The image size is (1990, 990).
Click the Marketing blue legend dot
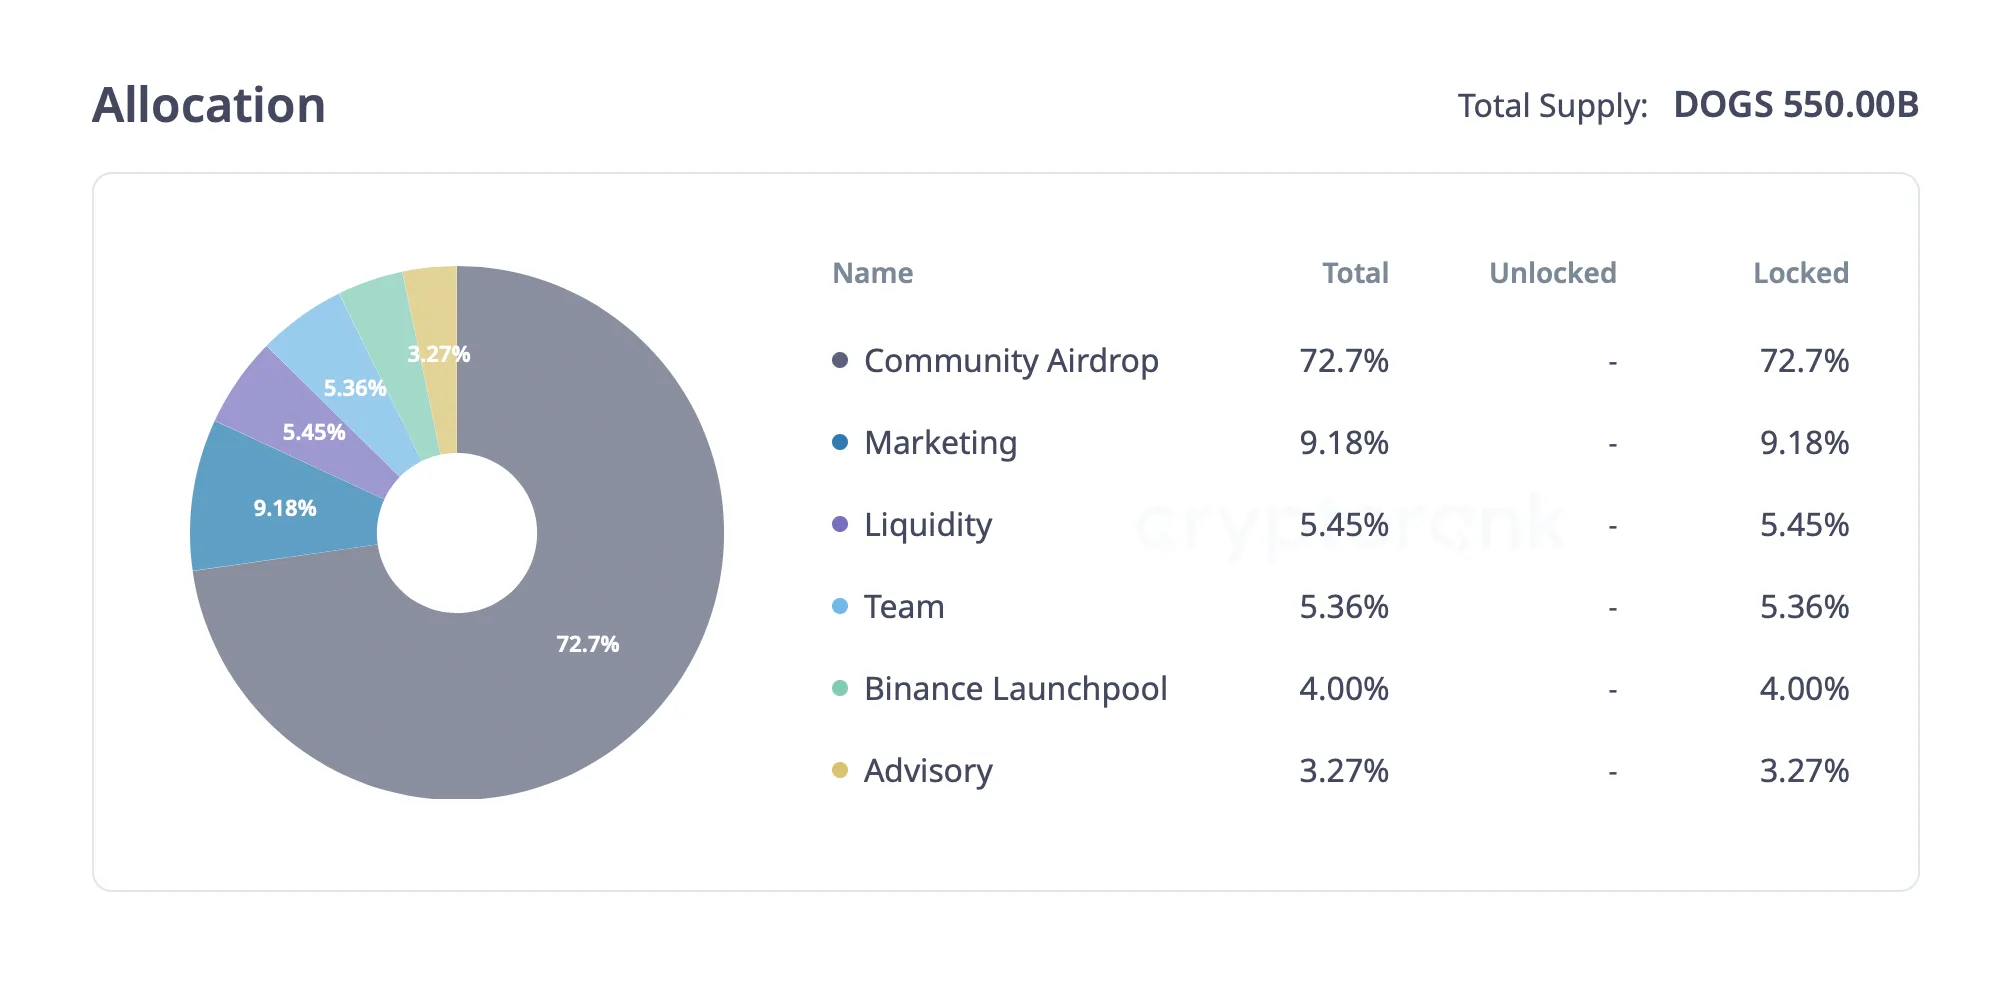point(840,442)
